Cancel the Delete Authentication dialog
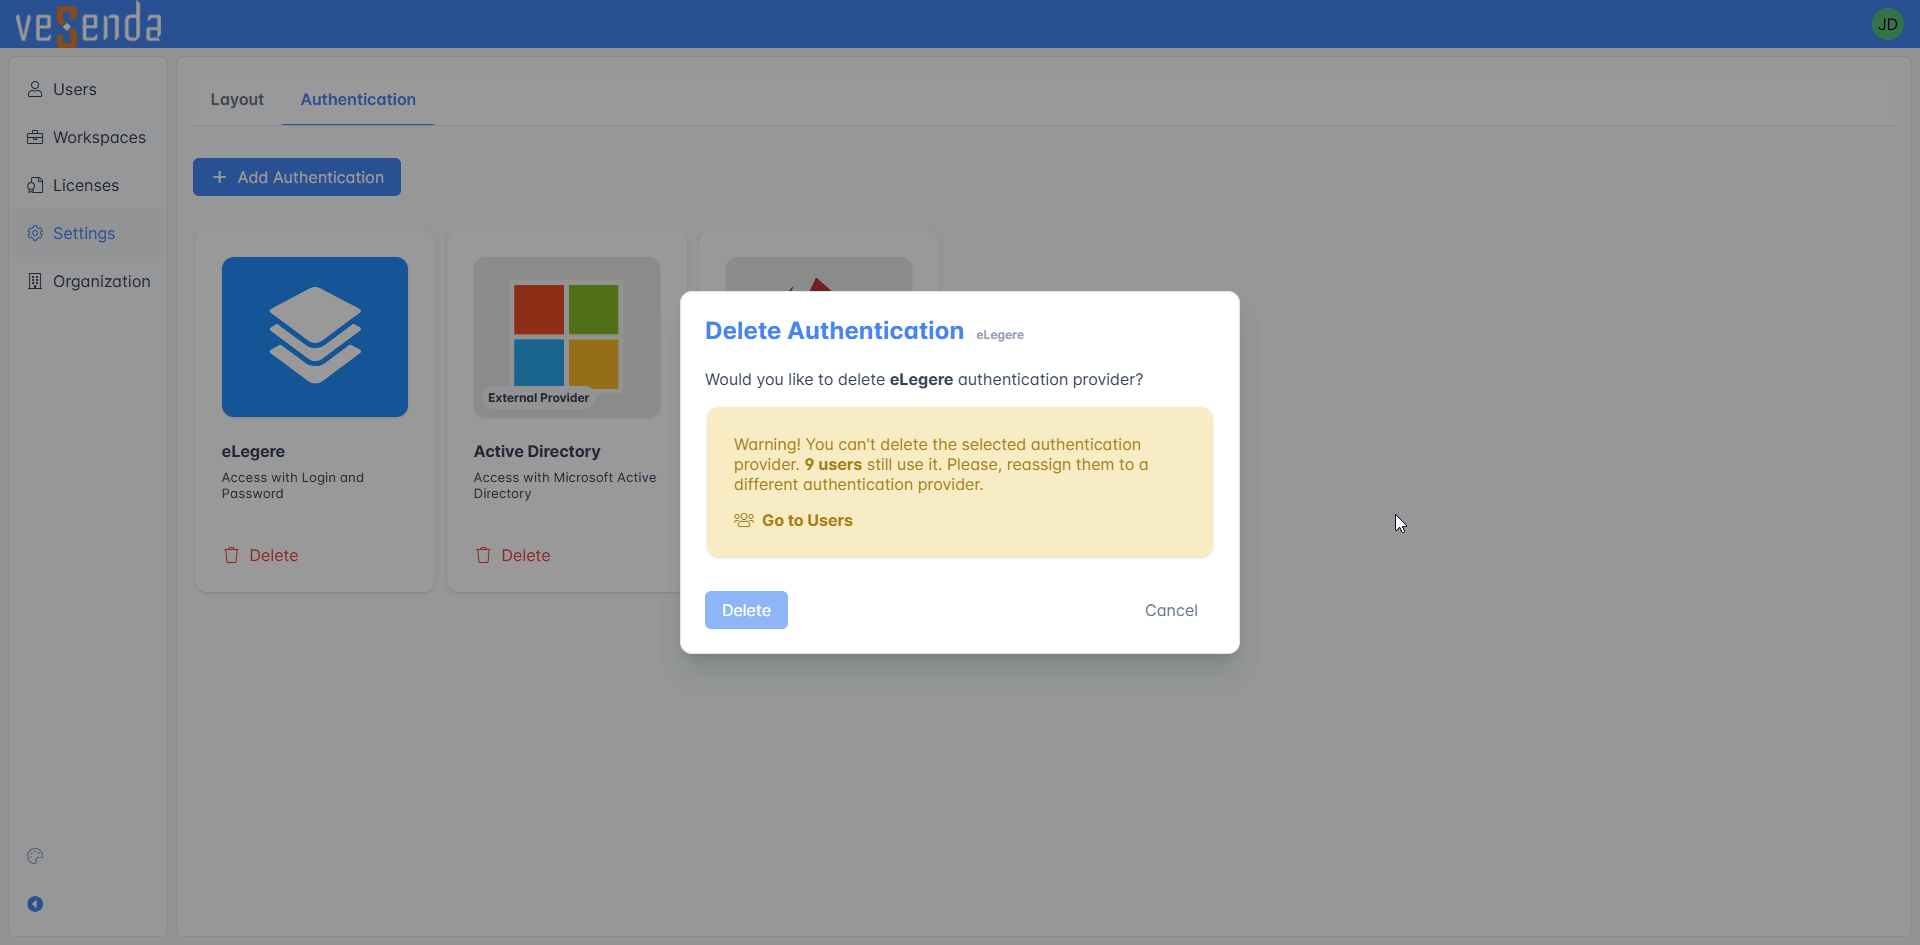The height and width of the screenshot is (945, 1920). click(x=1171, y=610)
